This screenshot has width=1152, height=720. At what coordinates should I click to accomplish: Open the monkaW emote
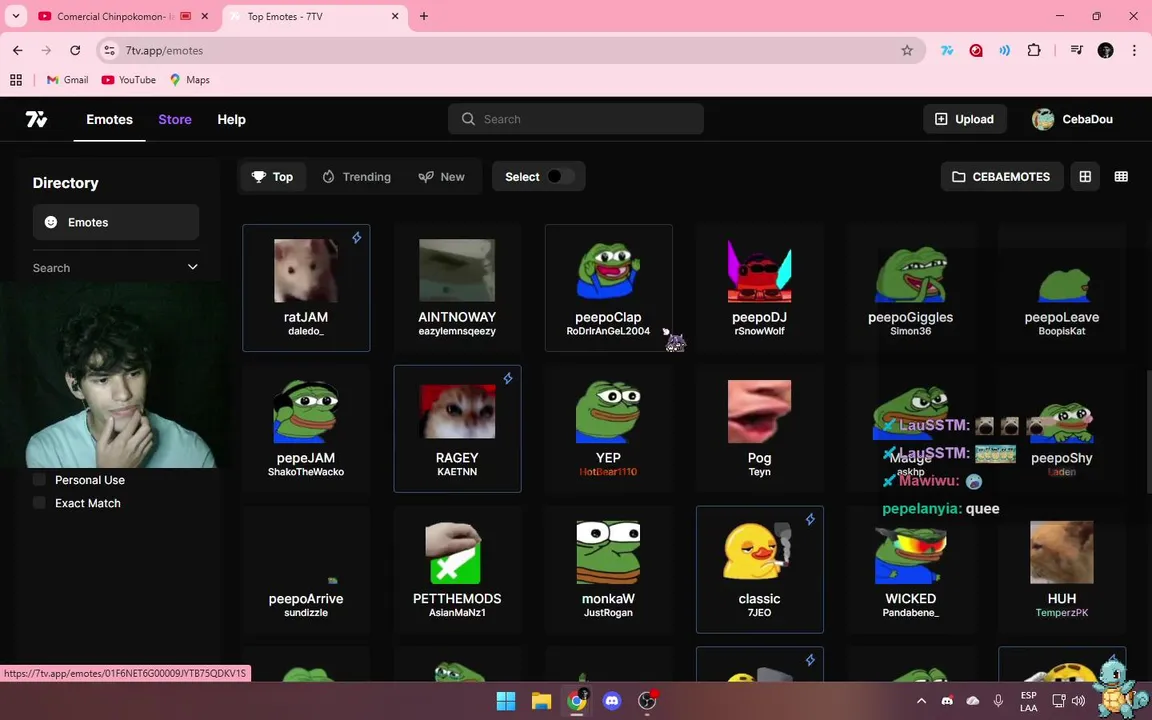[x=608, y=569]
